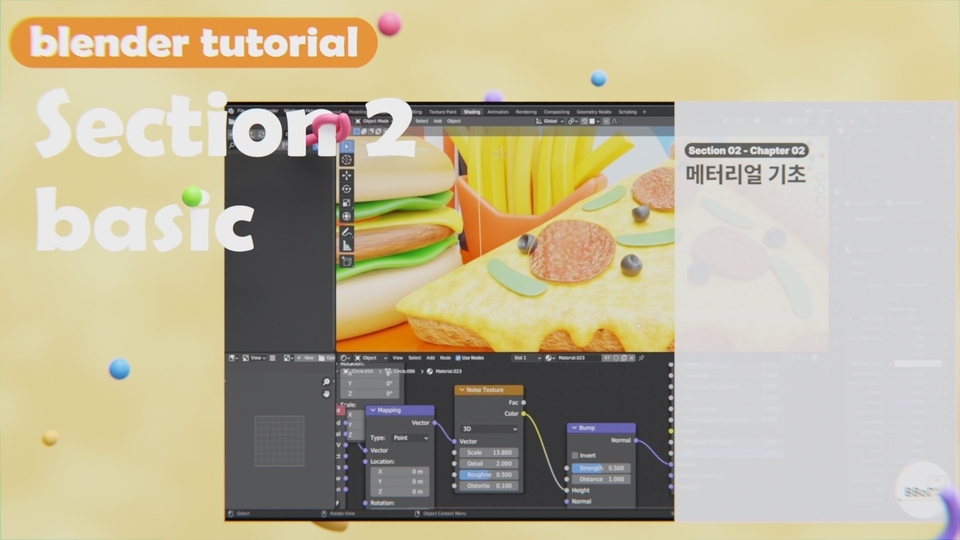Select the Select Box tool in viewport toolbar
The width and height of the screenshot is (960, 540).
click(x=347, y=146)
